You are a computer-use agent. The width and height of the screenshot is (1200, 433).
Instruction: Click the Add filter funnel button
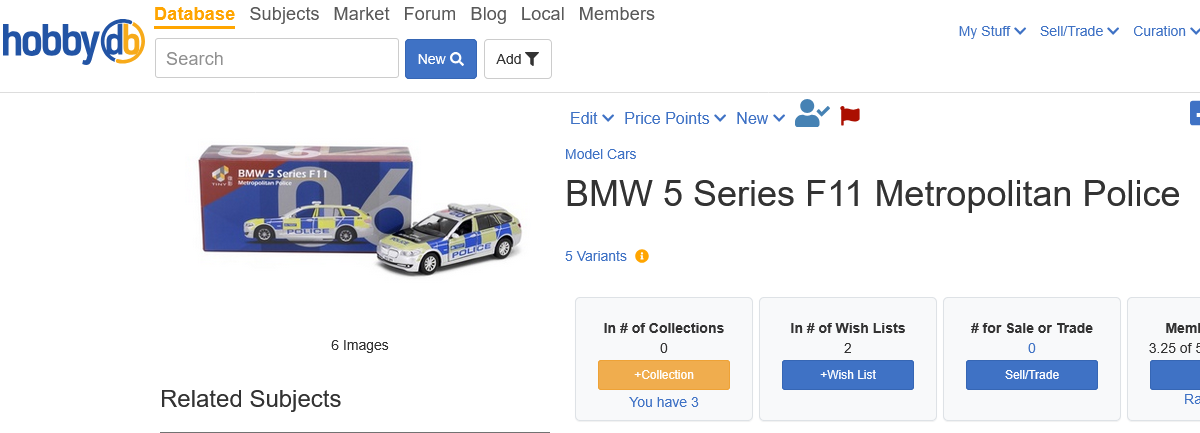click(x=517, y=59)
